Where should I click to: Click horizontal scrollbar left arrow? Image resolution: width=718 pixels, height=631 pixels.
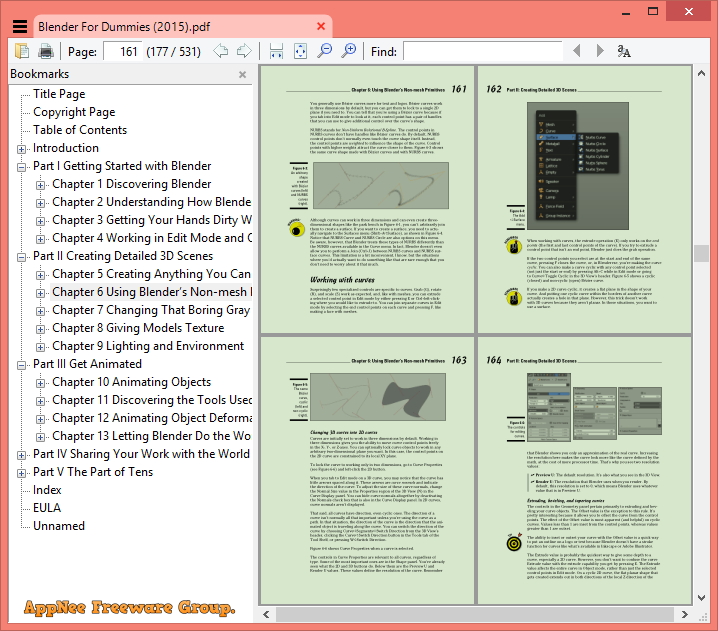pyautogui.click(x=266, y=615)
